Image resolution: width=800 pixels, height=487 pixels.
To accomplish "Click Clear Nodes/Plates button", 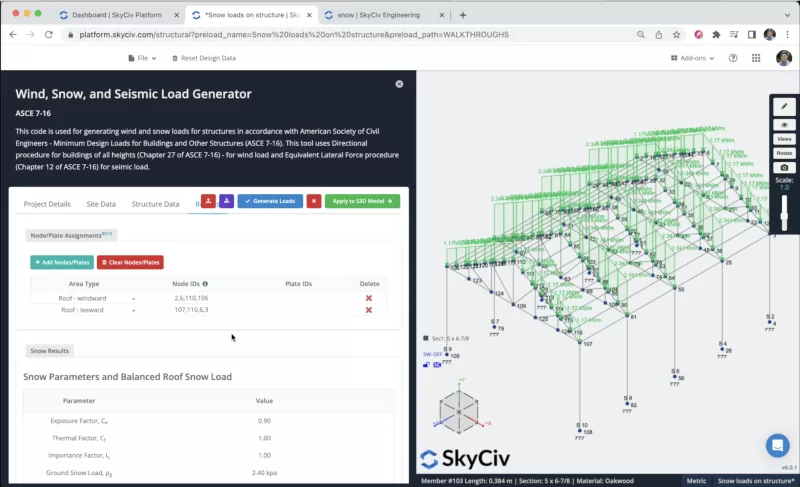I will 130,262.
